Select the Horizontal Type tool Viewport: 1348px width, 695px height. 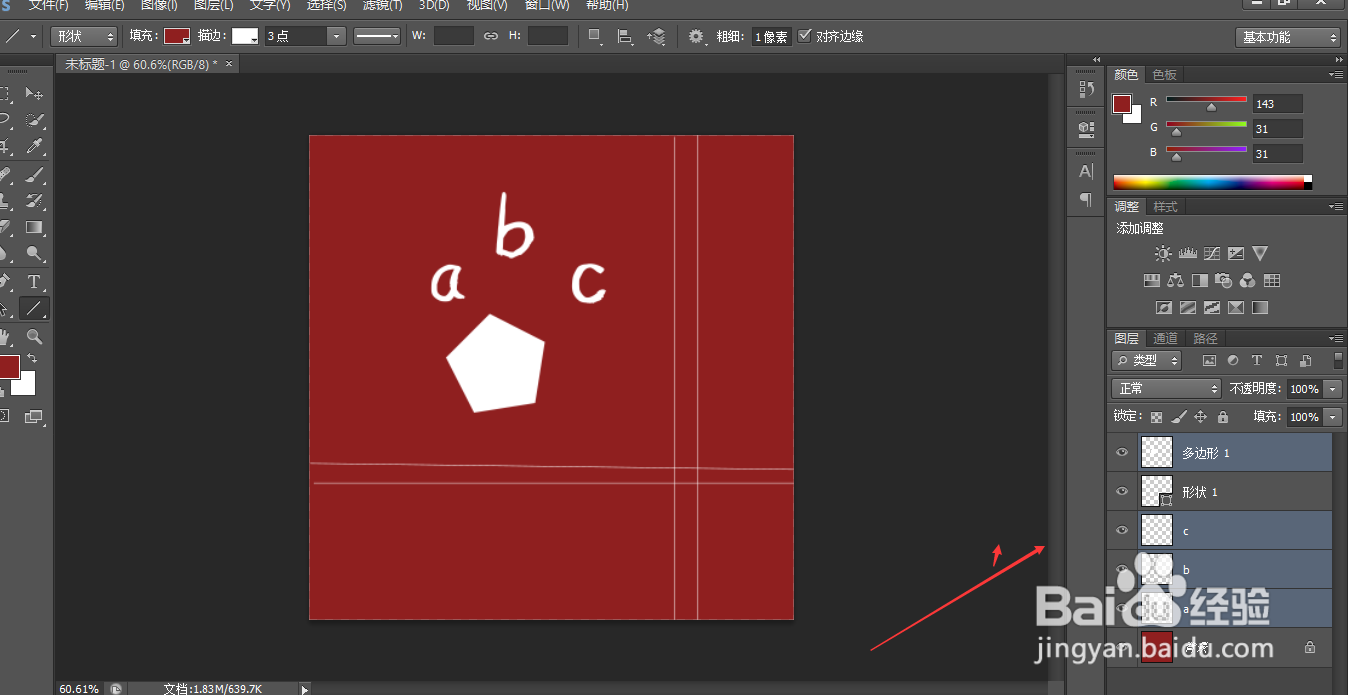pos(34,282)
